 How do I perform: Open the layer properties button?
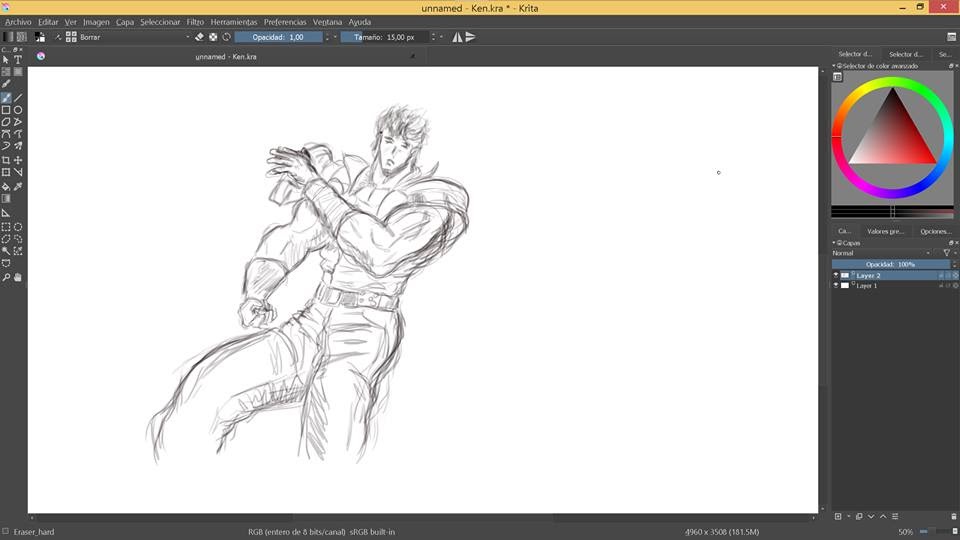tap(895, 516)
